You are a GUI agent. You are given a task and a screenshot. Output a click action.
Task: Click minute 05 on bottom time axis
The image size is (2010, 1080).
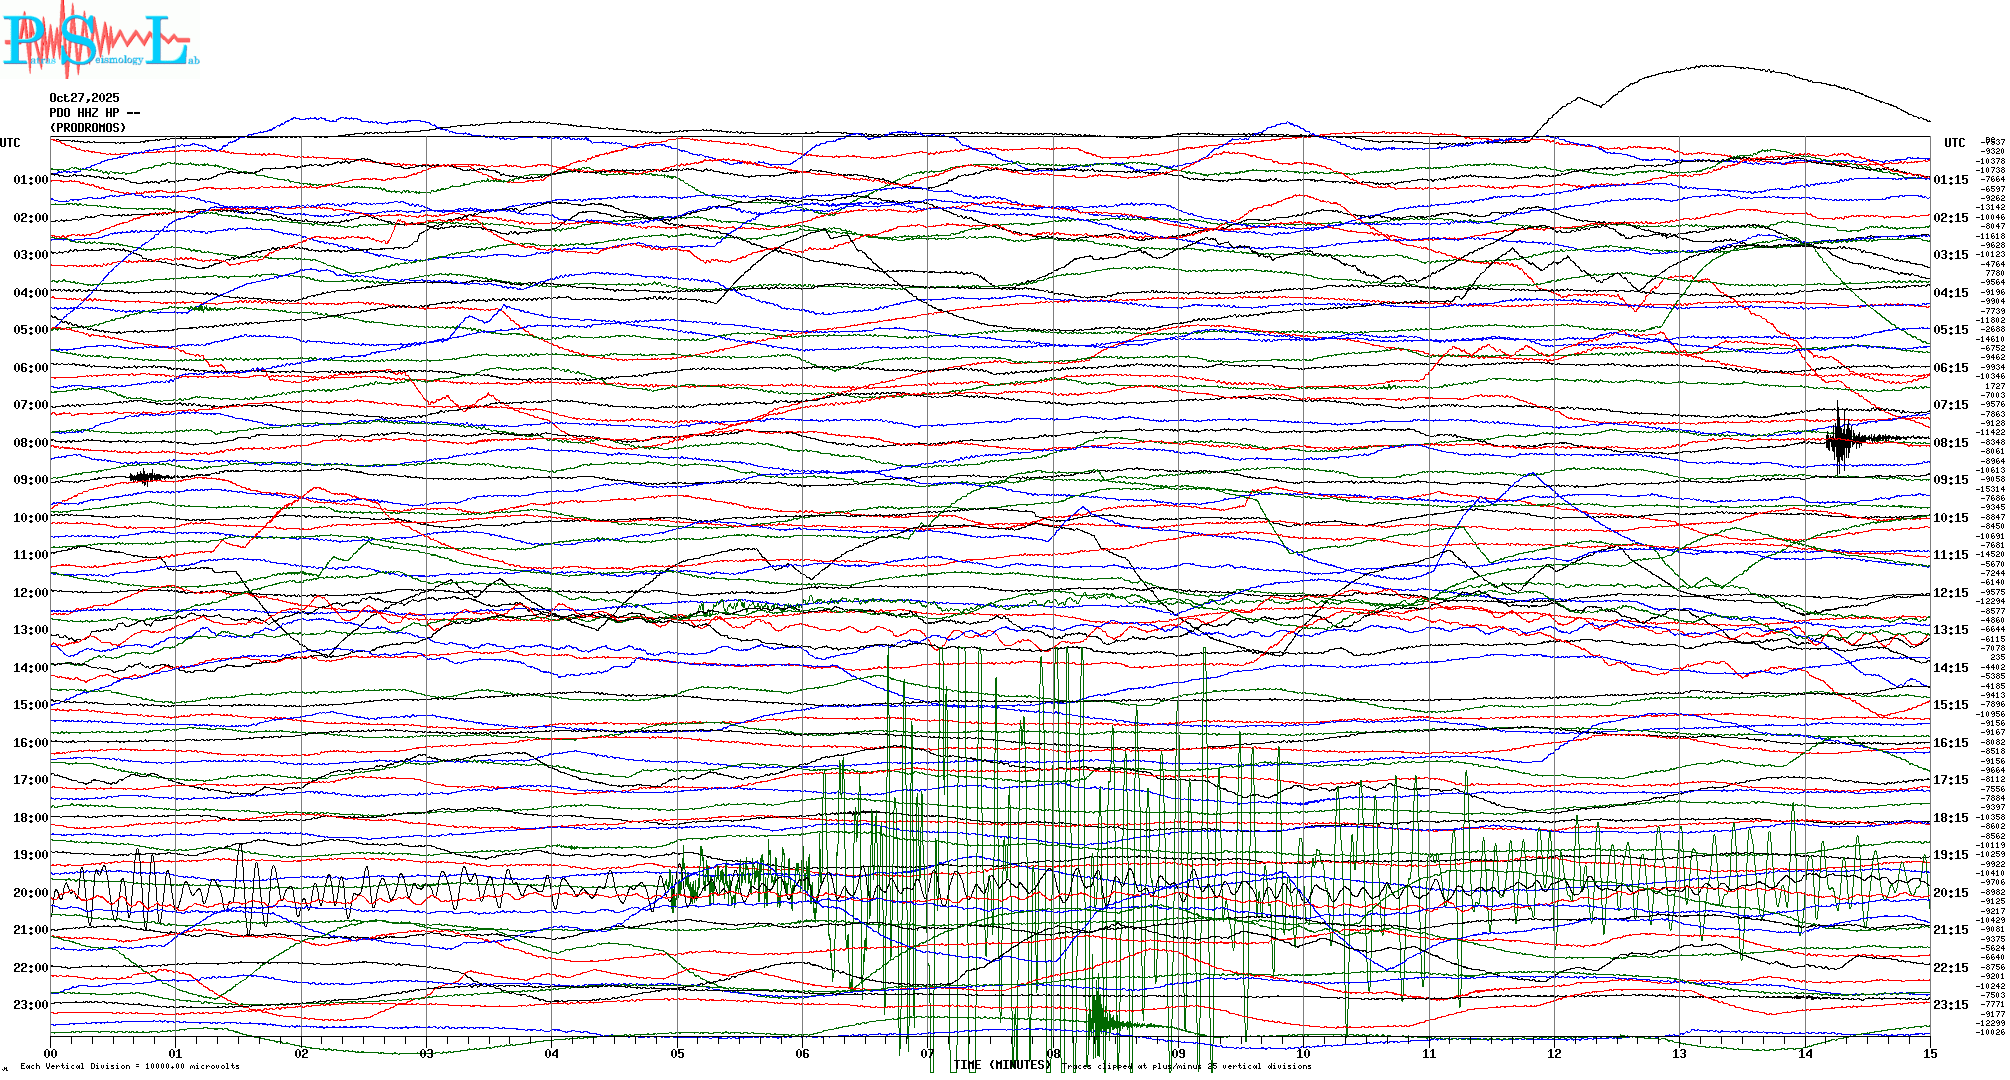pyautogui.click(x=677, y=1053)
